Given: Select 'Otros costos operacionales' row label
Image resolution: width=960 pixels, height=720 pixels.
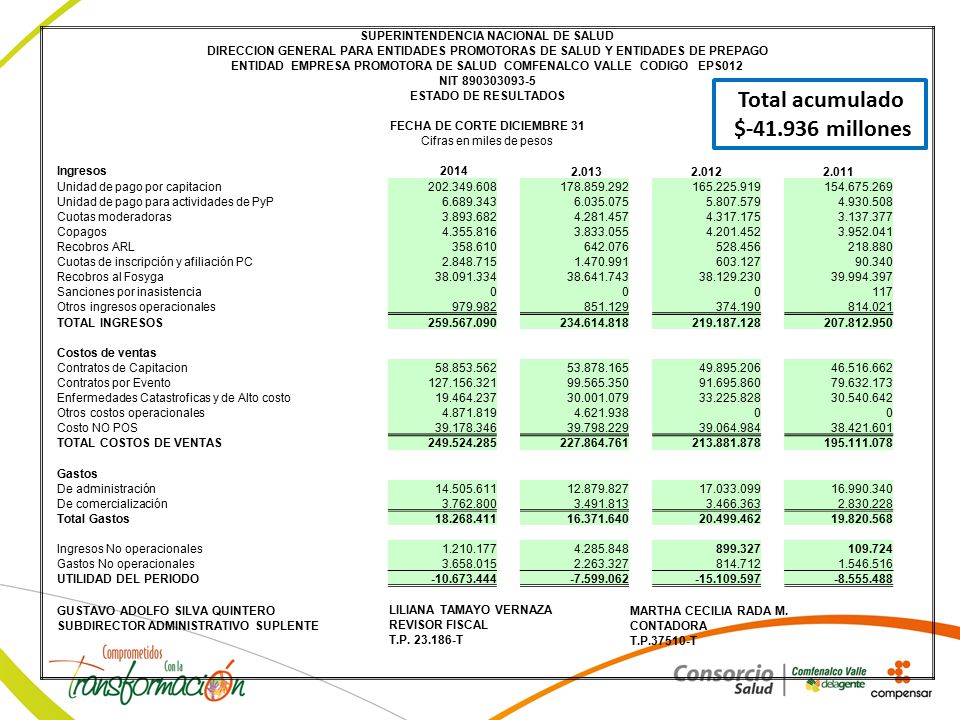Looking at the screenshot, I should pos(130,413).
